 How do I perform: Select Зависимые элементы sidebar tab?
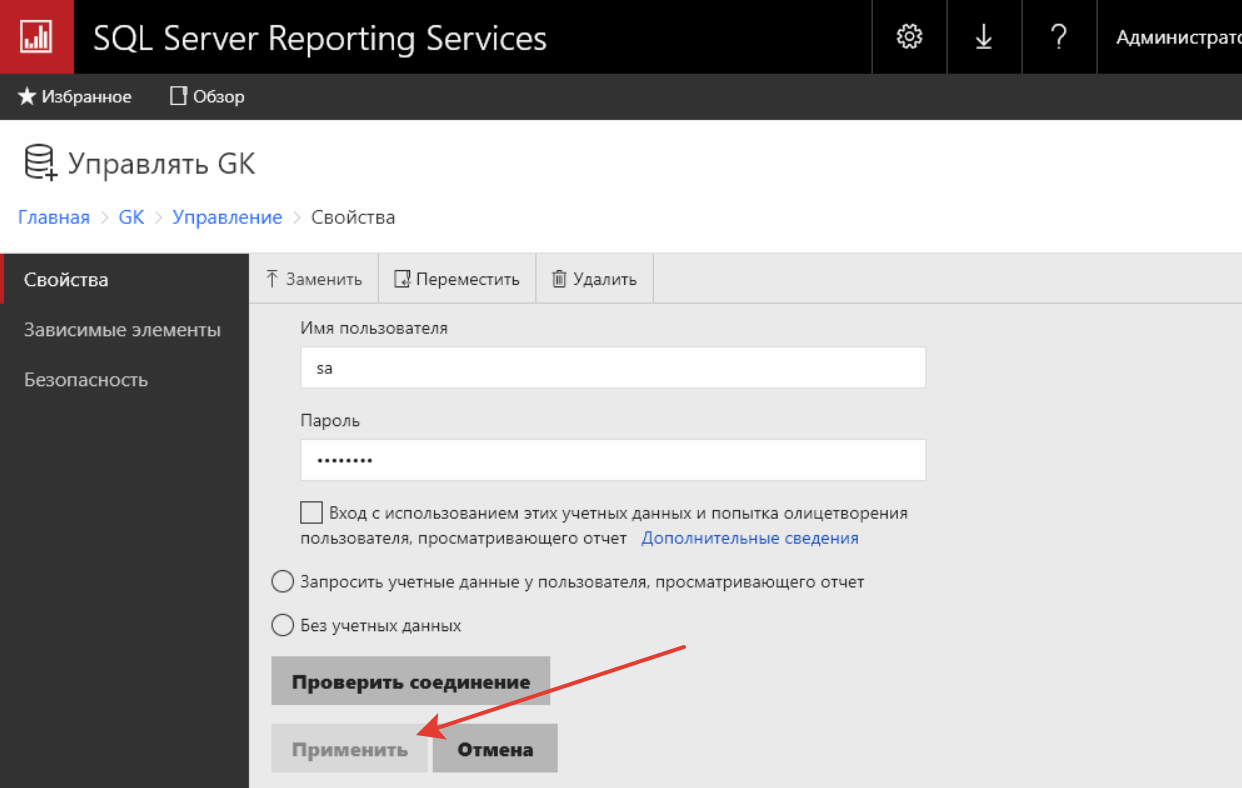coord(124,330)
